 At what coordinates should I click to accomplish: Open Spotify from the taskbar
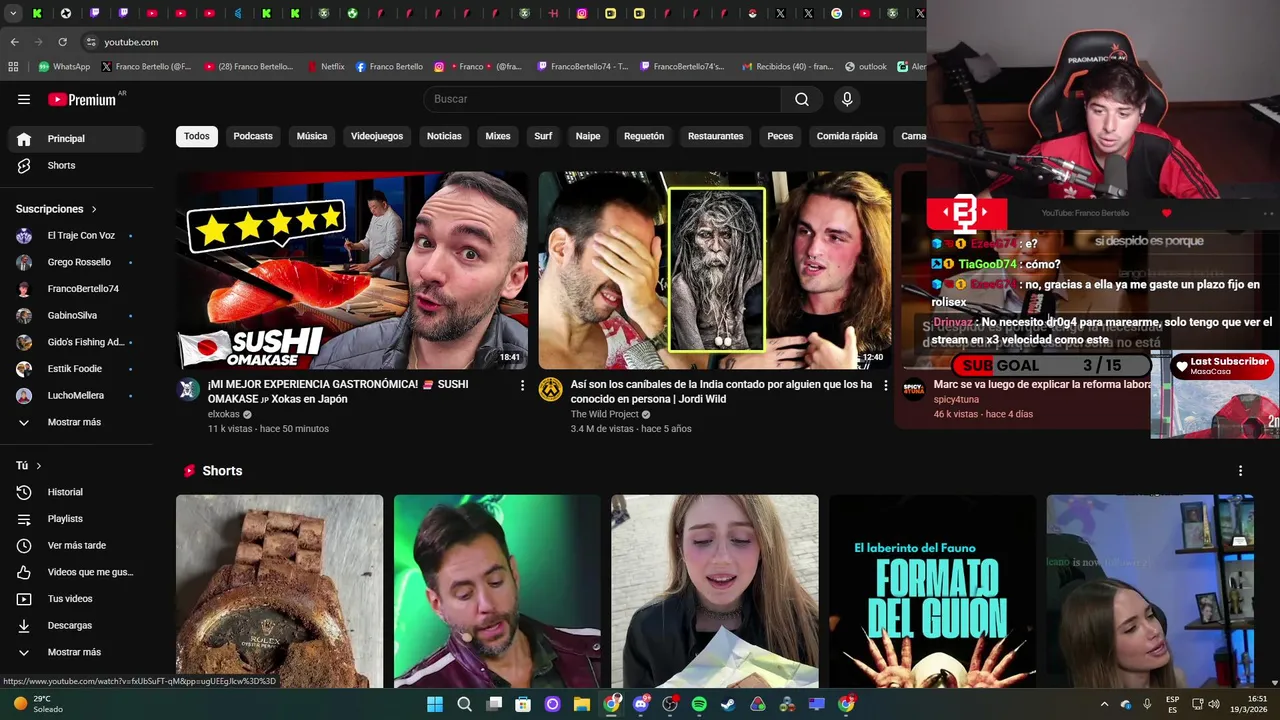pyautogui.click(x=699, y=704)
